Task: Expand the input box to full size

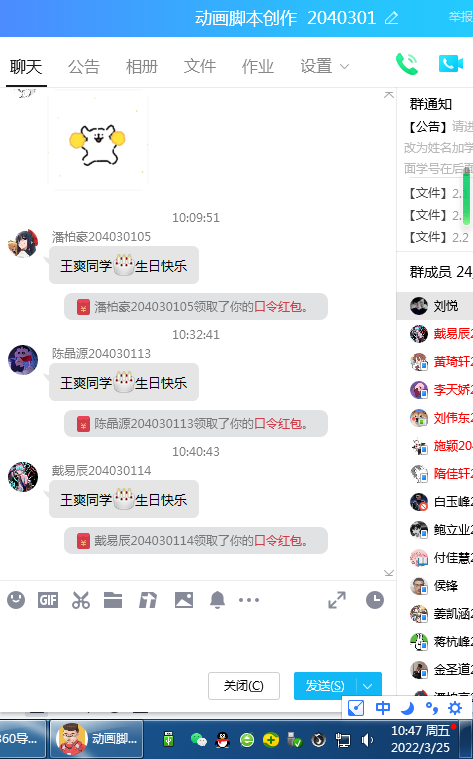Action: (x=337, y=600)
